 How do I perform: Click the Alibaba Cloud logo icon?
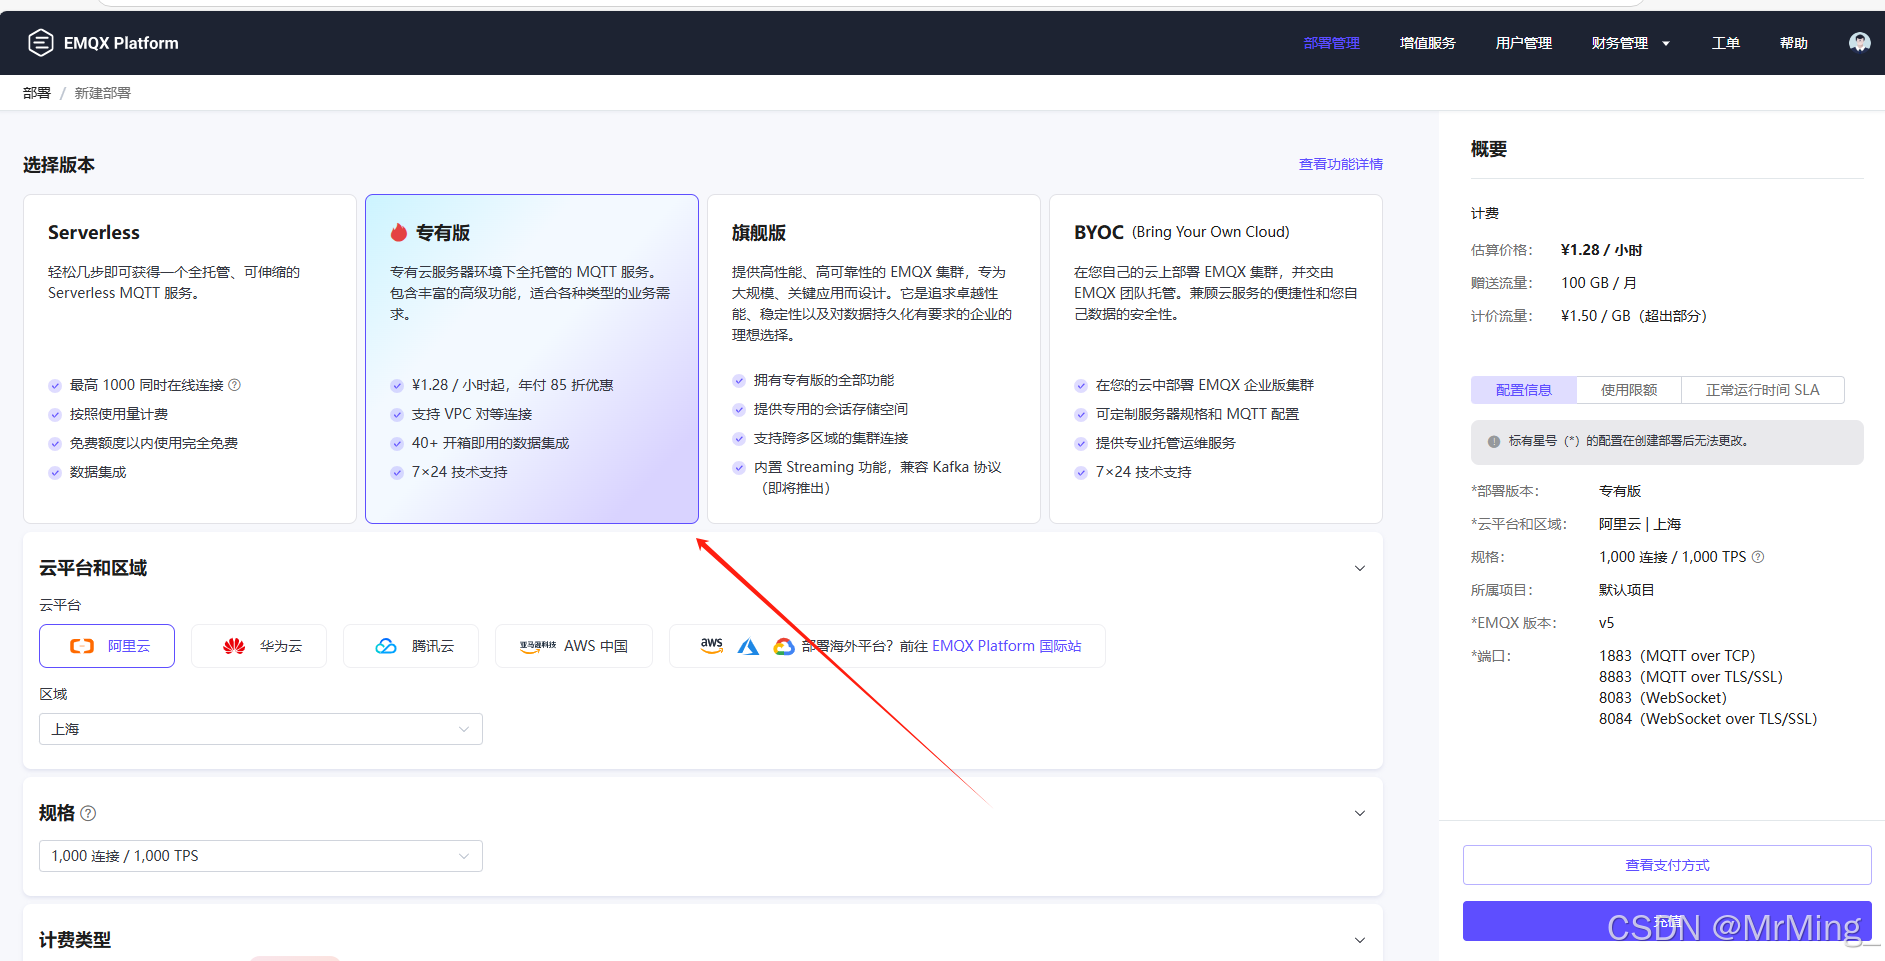coord(82,646)
